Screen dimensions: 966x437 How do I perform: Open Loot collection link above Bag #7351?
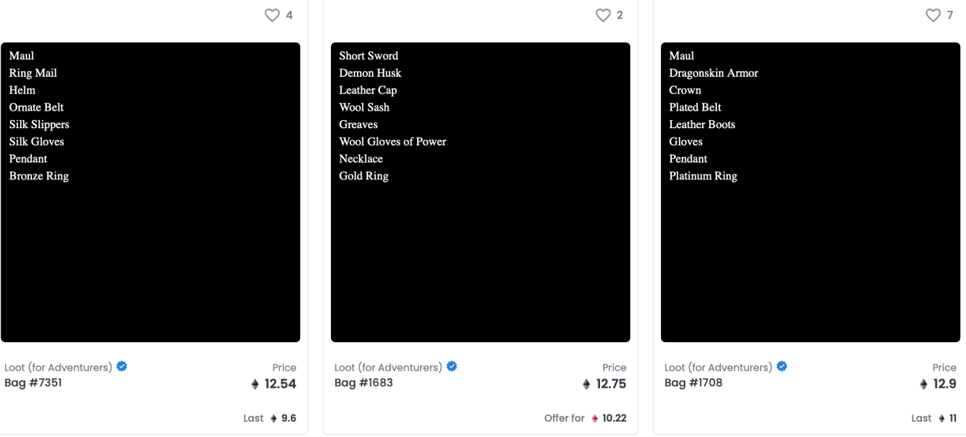click(59, 367)
